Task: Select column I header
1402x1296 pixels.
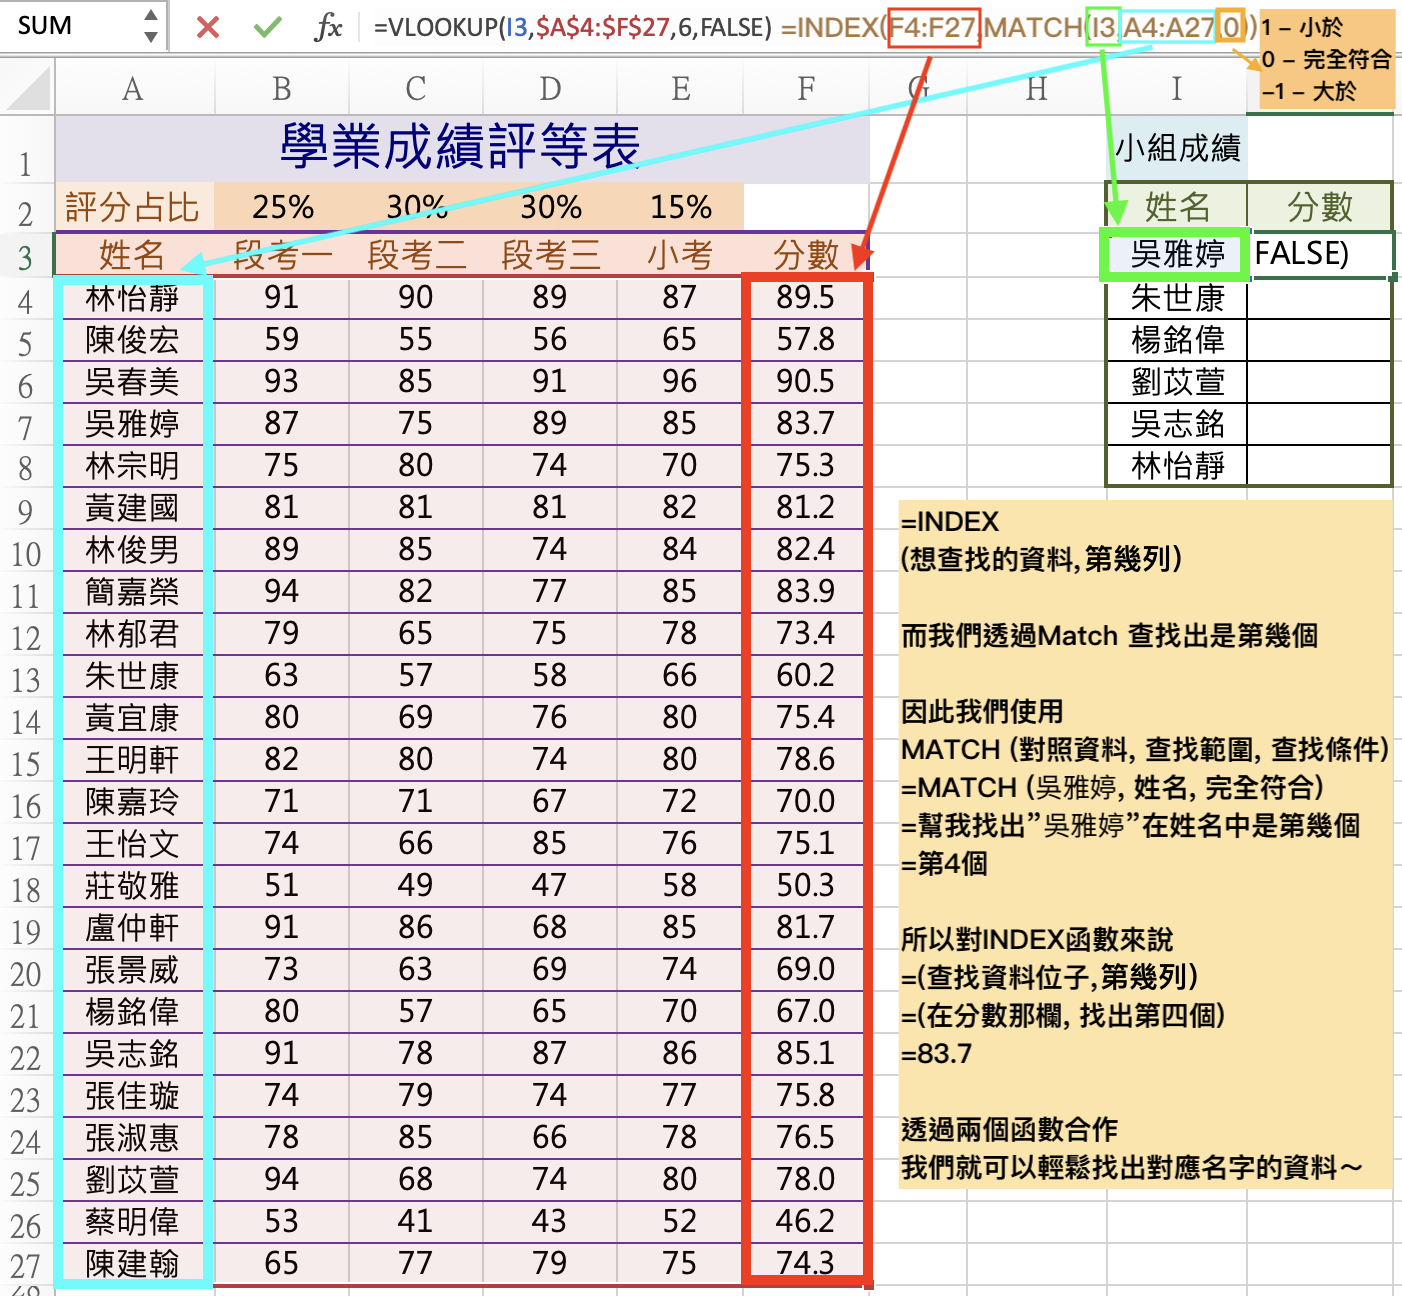Action: 1177,89
